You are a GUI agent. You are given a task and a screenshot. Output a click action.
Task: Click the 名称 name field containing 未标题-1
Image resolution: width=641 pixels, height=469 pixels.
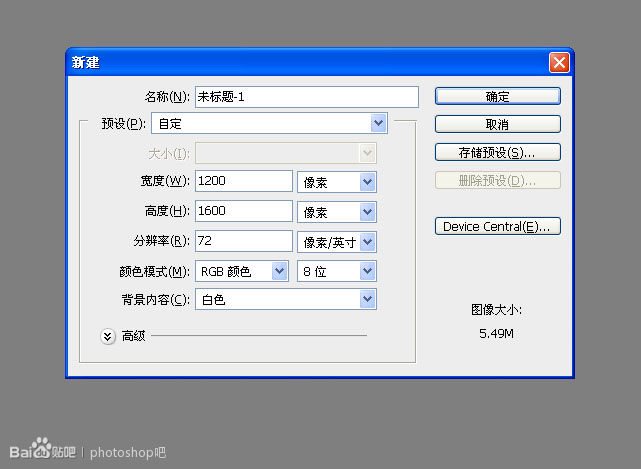coord(307,97)
